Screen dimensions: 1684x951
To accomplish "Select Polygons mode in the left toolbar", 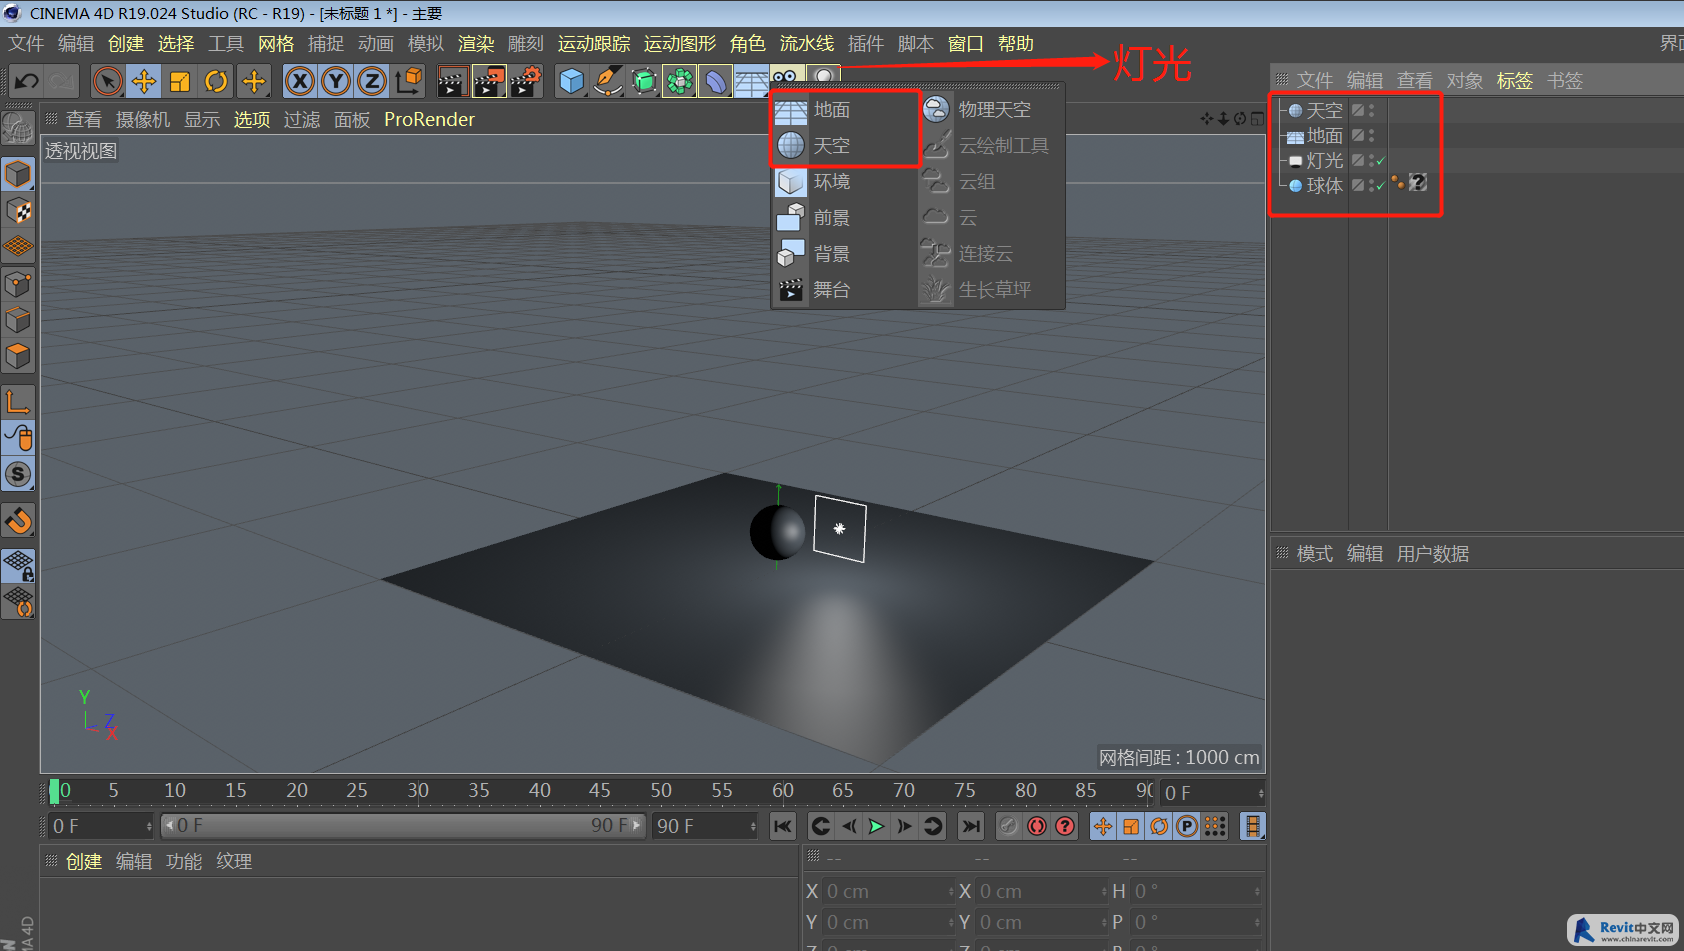I will (18, 357).
